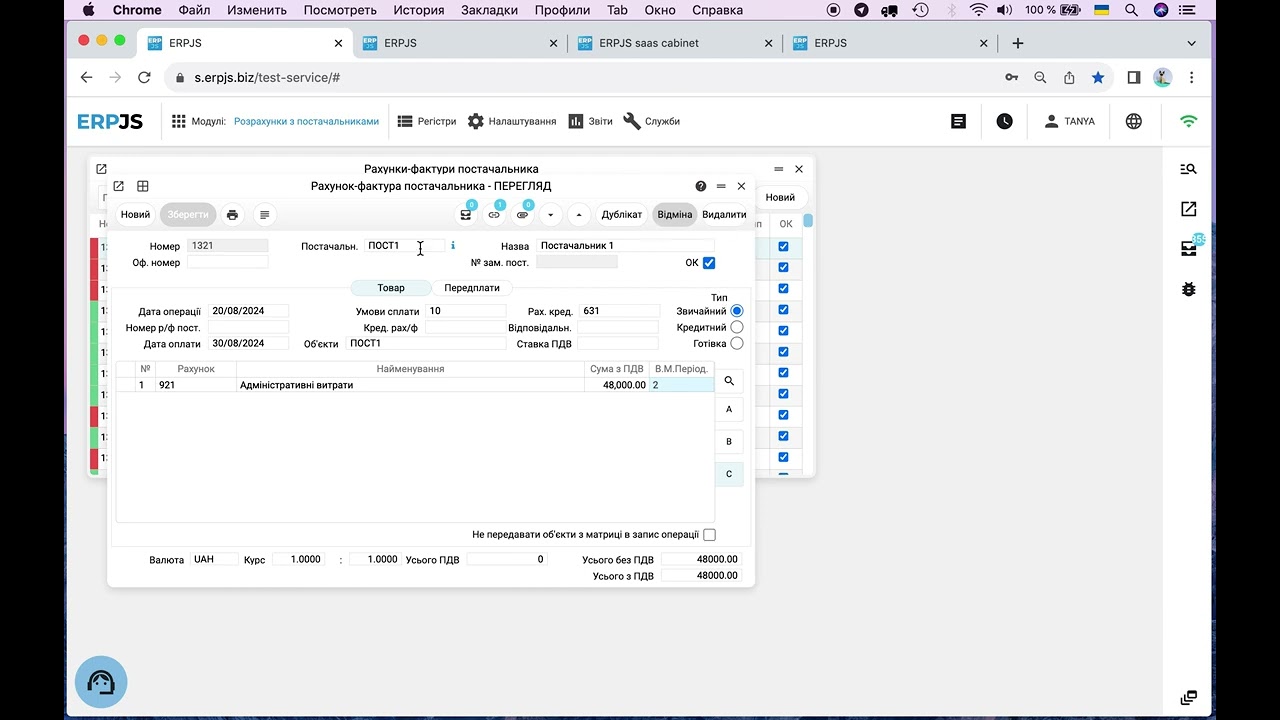The width and height of the screenshot is (1280, 720).
Task: Click the Відміна button
Action: click(675, 215)
